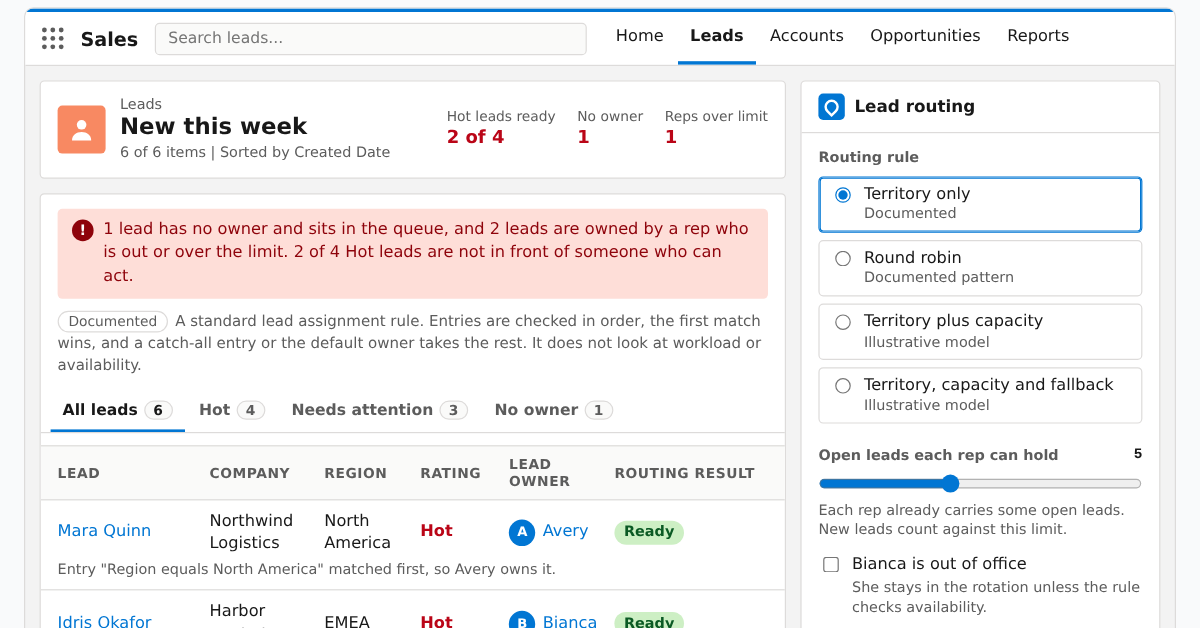Check Bianca is out of office

click(x=831, y=564)
